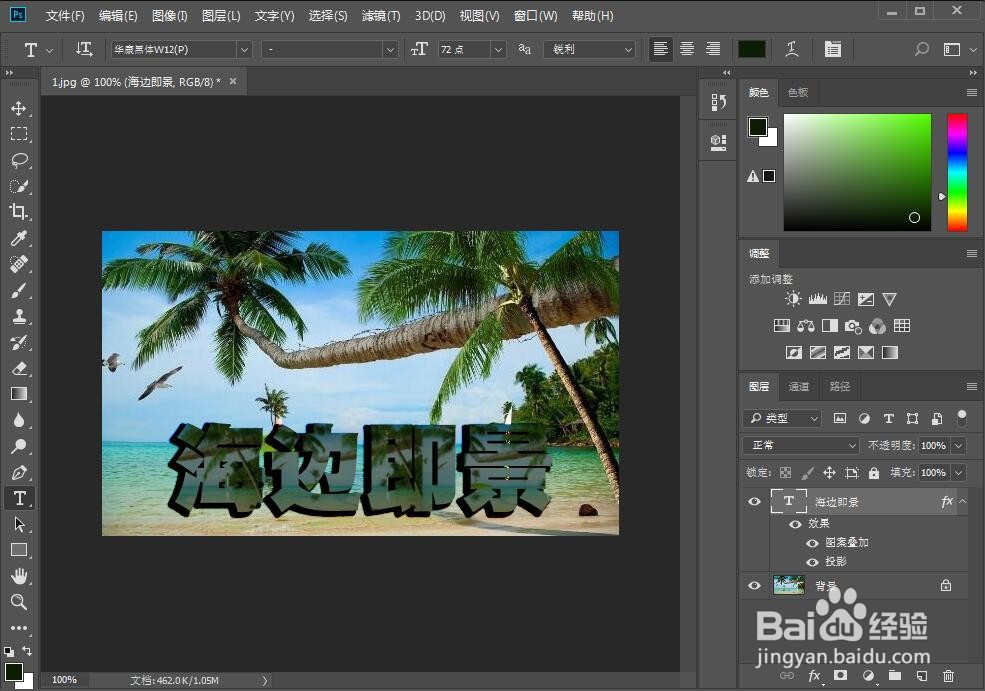Switch to the 通道 tab
The height and width of the screenshot is (691, 985).
point(798,386)
